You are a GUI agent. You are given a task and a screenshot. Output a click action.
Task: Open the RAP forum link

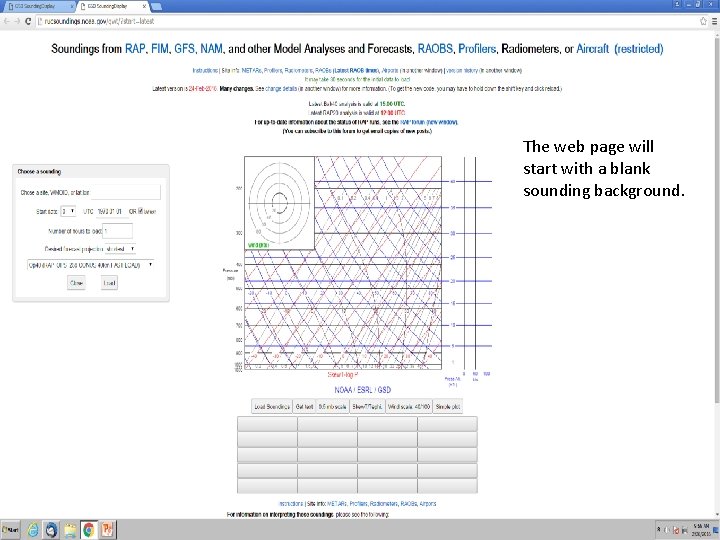pos(428,122)
